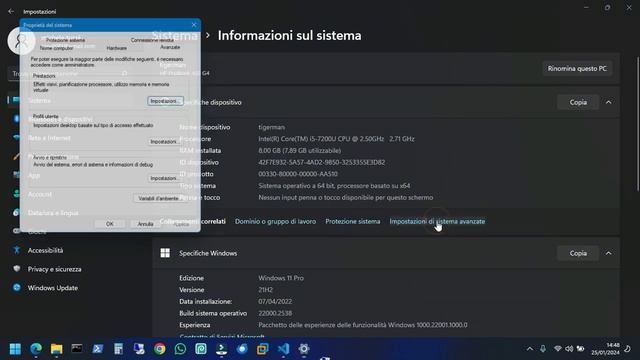The width and height of the screenshot is (640, 360).
Task: Open Accessibilità in the Settings sidebar
Action: [45, 250]
